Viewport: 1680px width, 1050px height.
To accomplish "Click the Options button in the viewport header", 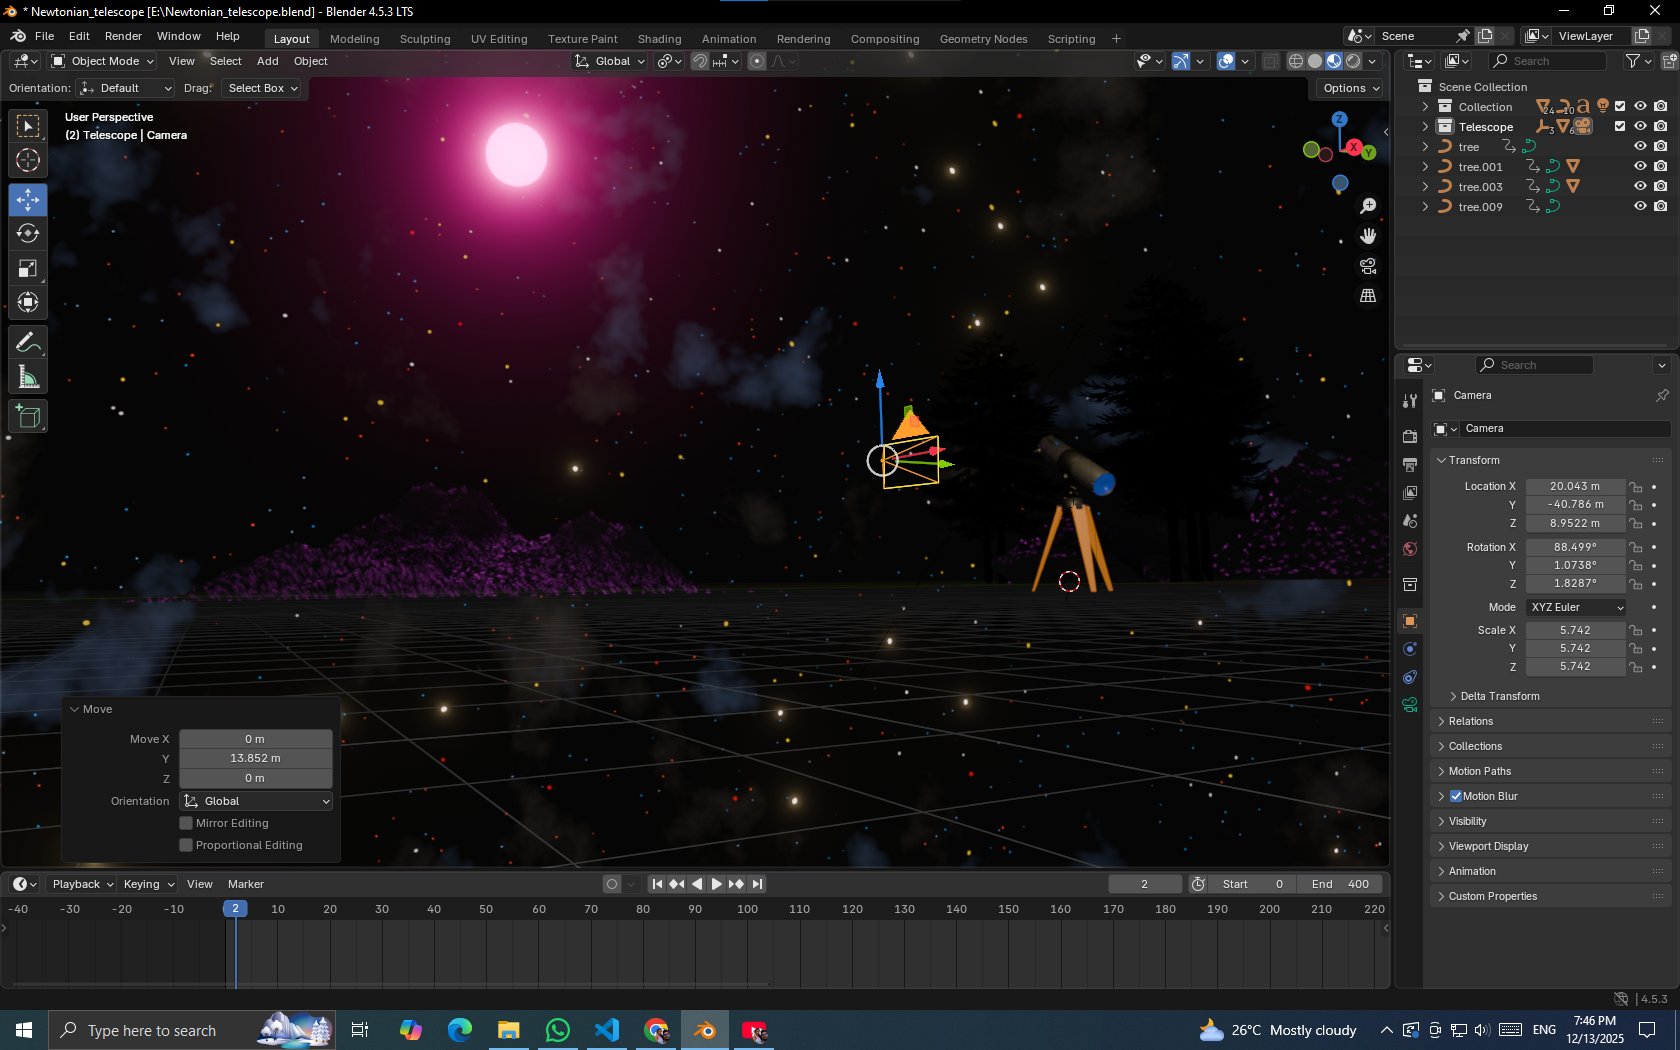I will [x=1347, y=88].
